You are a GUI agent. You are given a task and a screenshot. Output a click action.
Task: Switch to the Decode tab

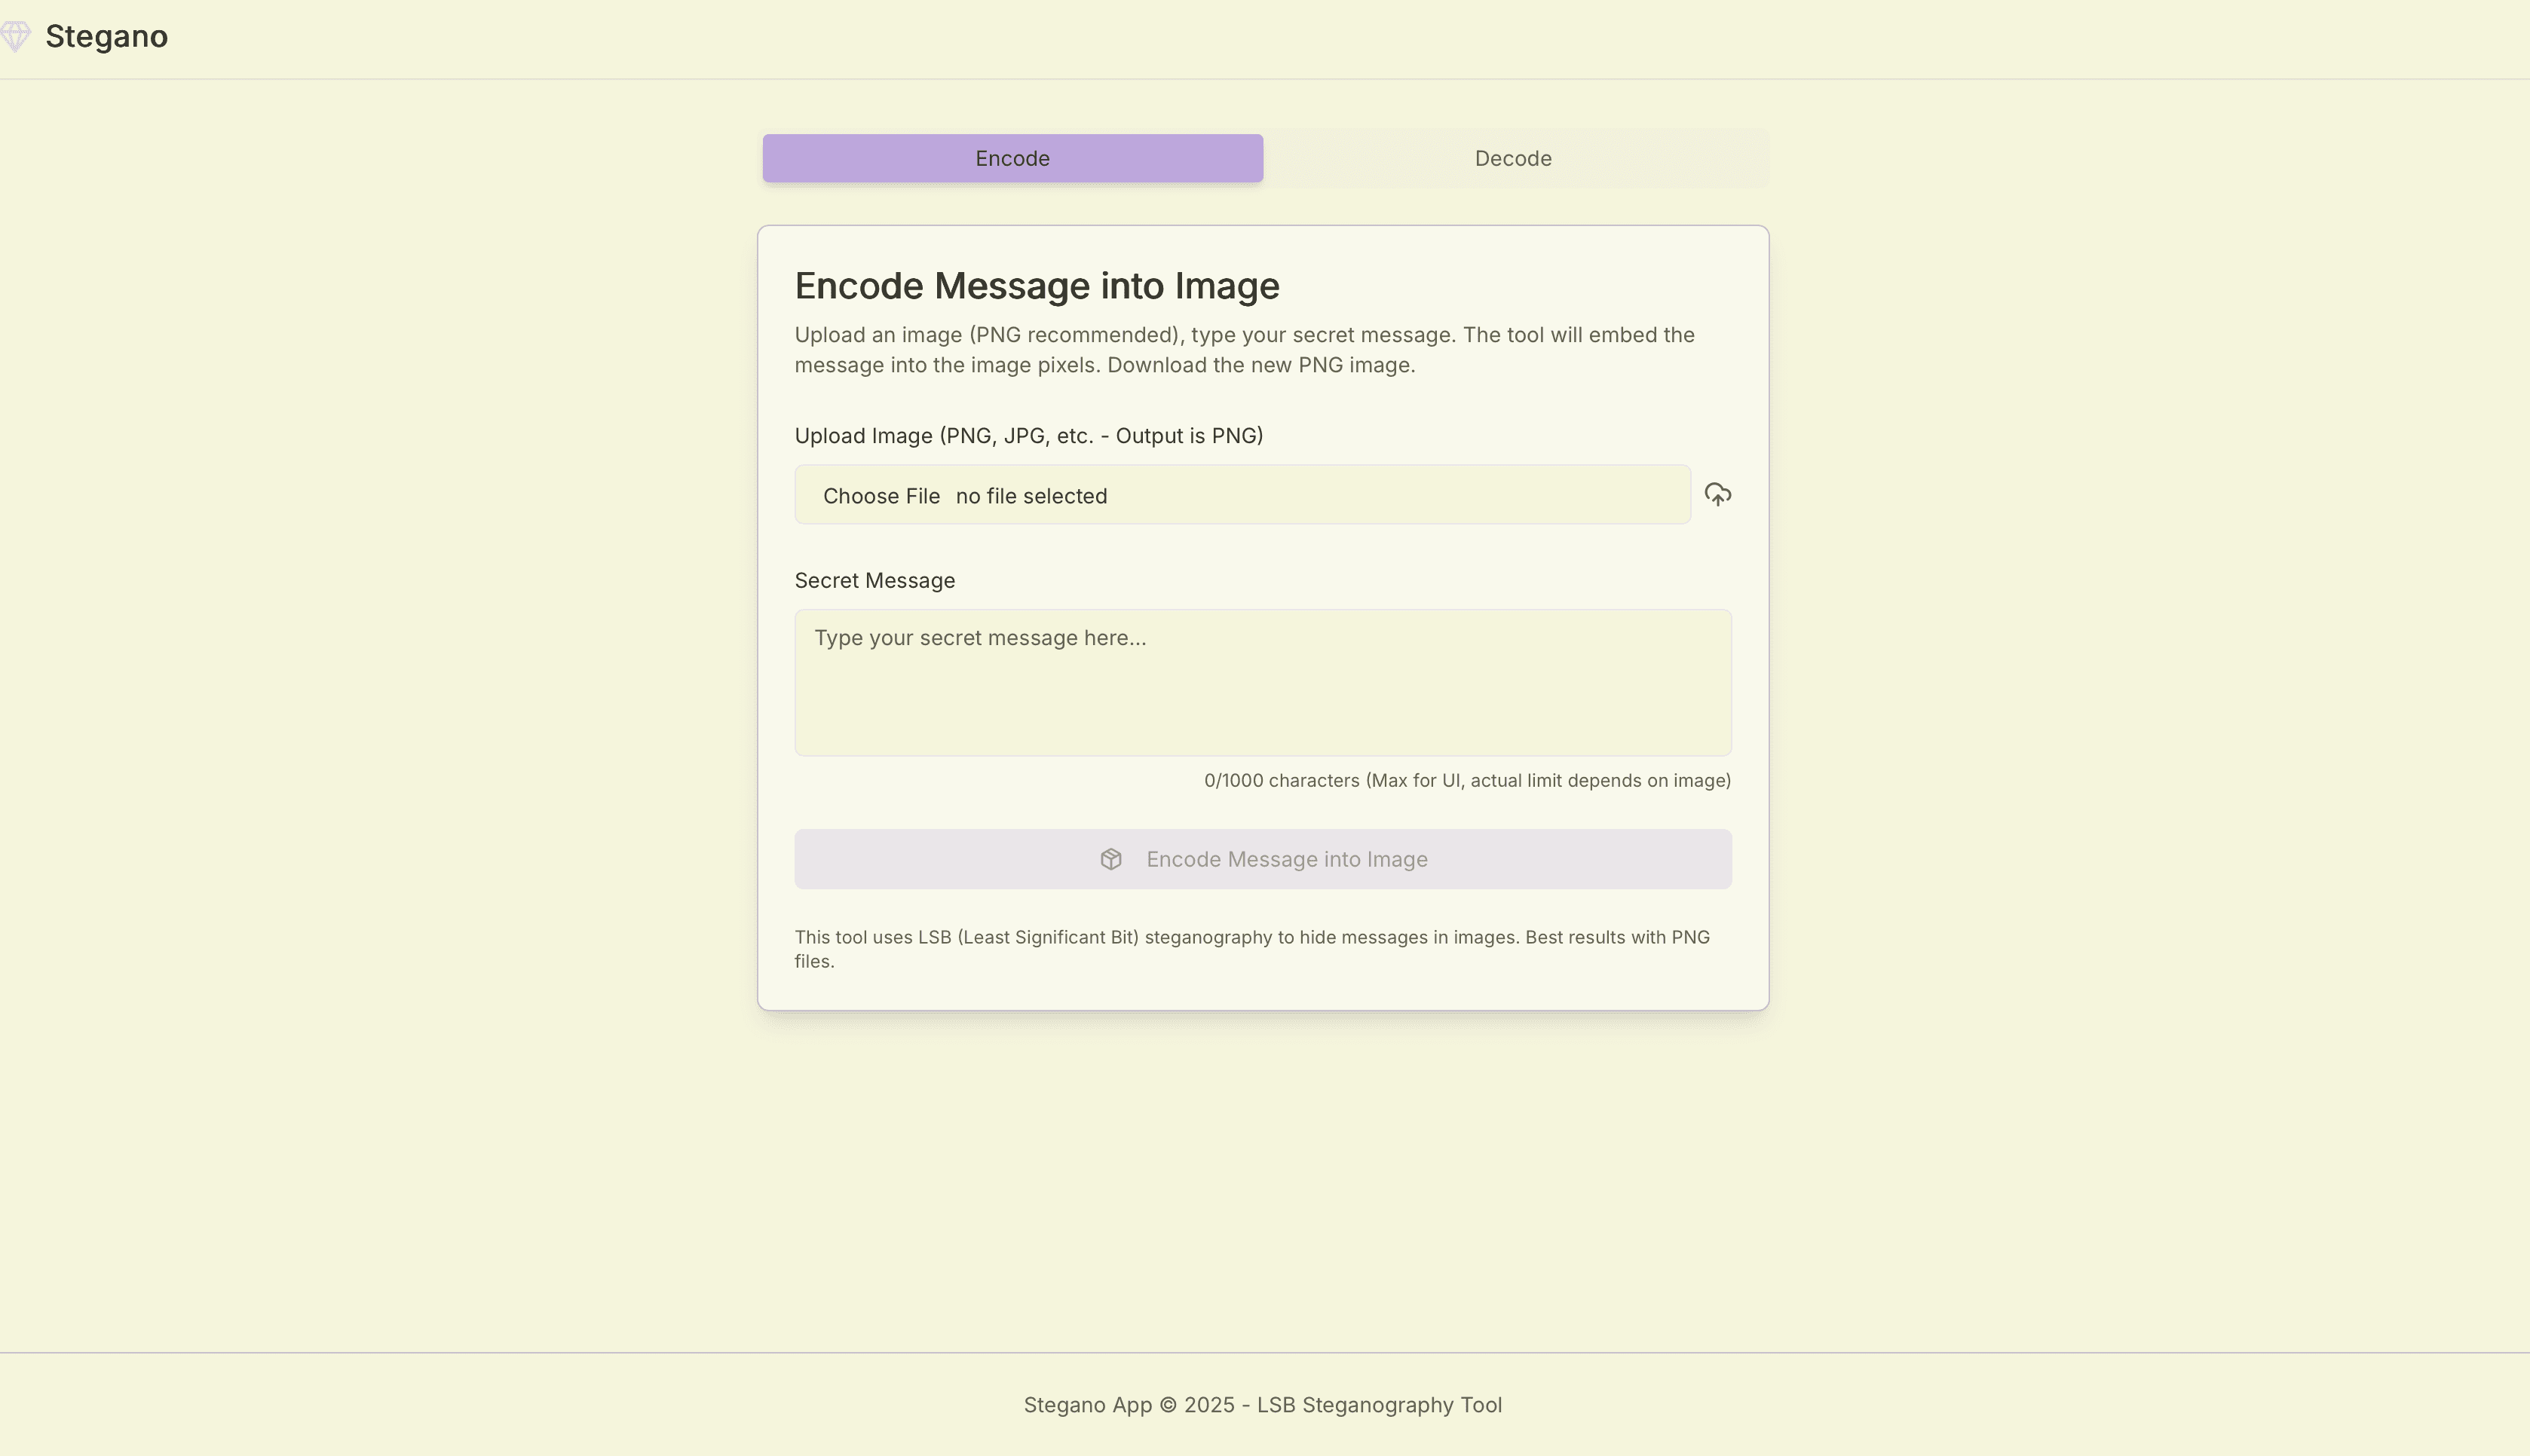tap(1512, 158)
